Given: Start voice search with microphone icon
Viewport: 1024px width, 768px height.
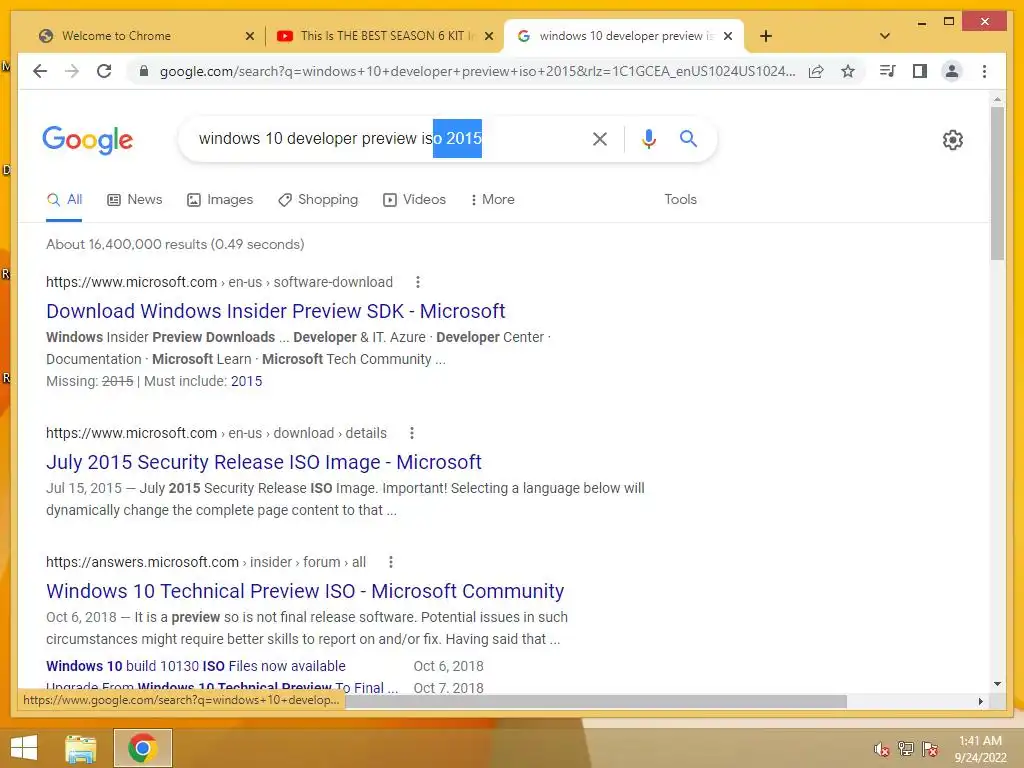Looking at the screenshot, I should (648, 139).
